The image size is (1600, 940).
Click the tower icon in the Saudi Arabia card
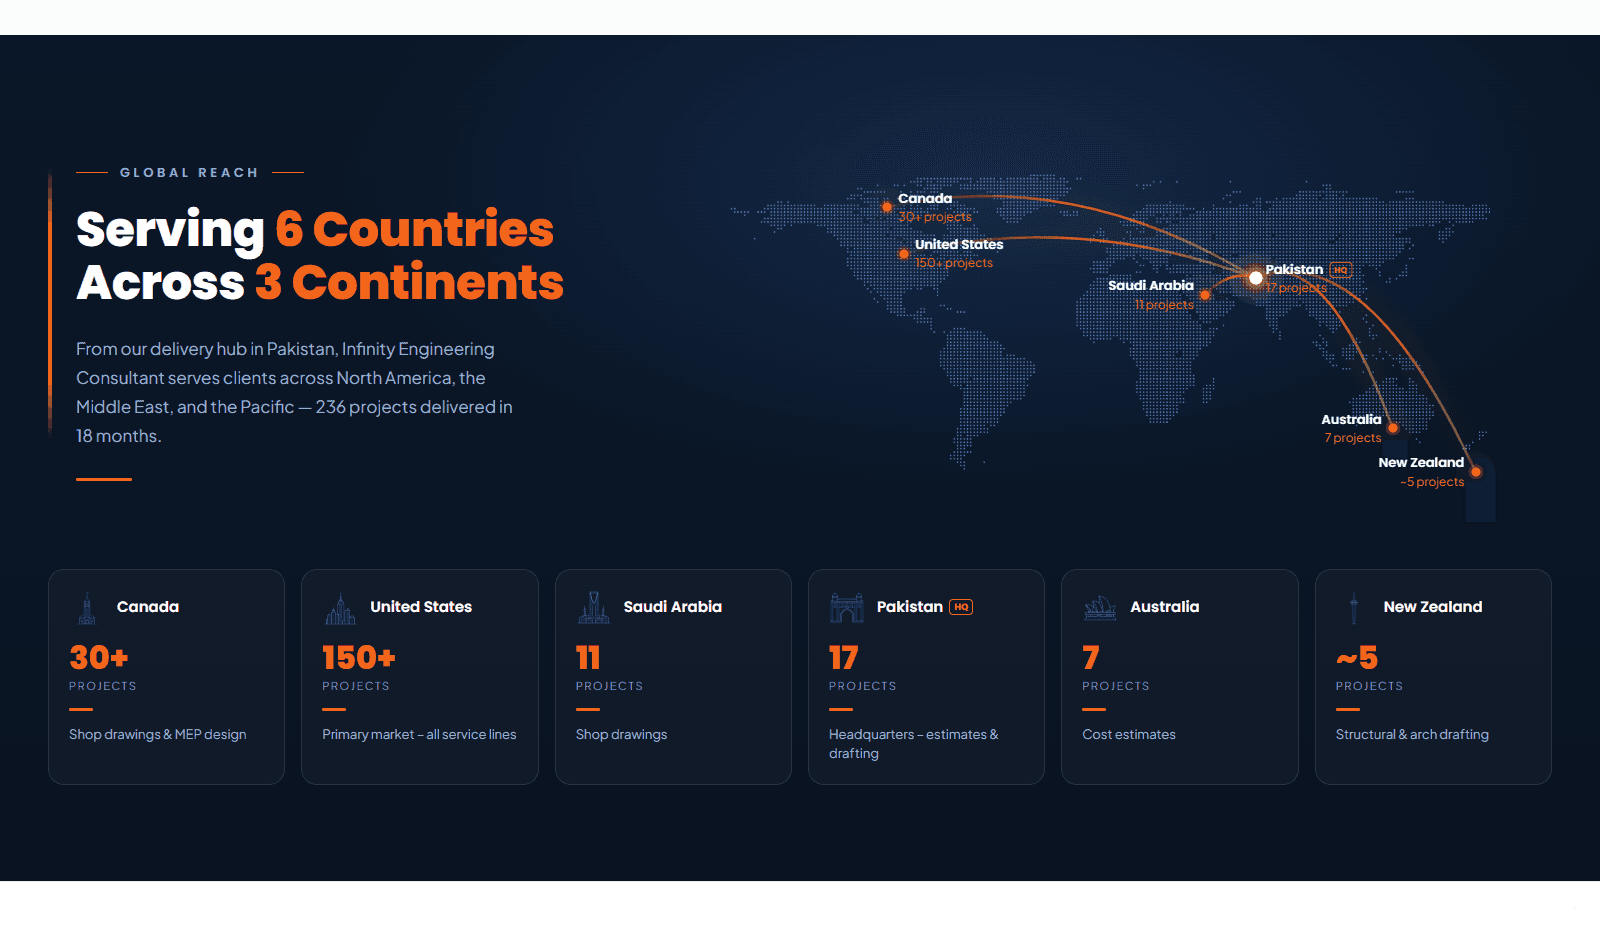594,607
